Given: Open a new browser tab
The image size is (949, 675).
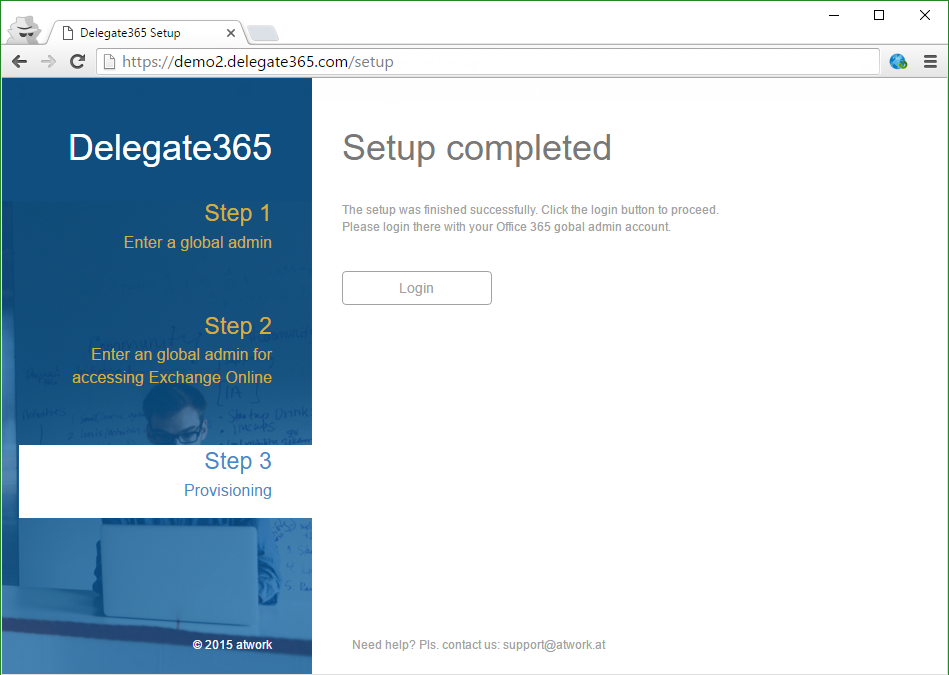Looking at the screenshot, I should pos(263,33).
